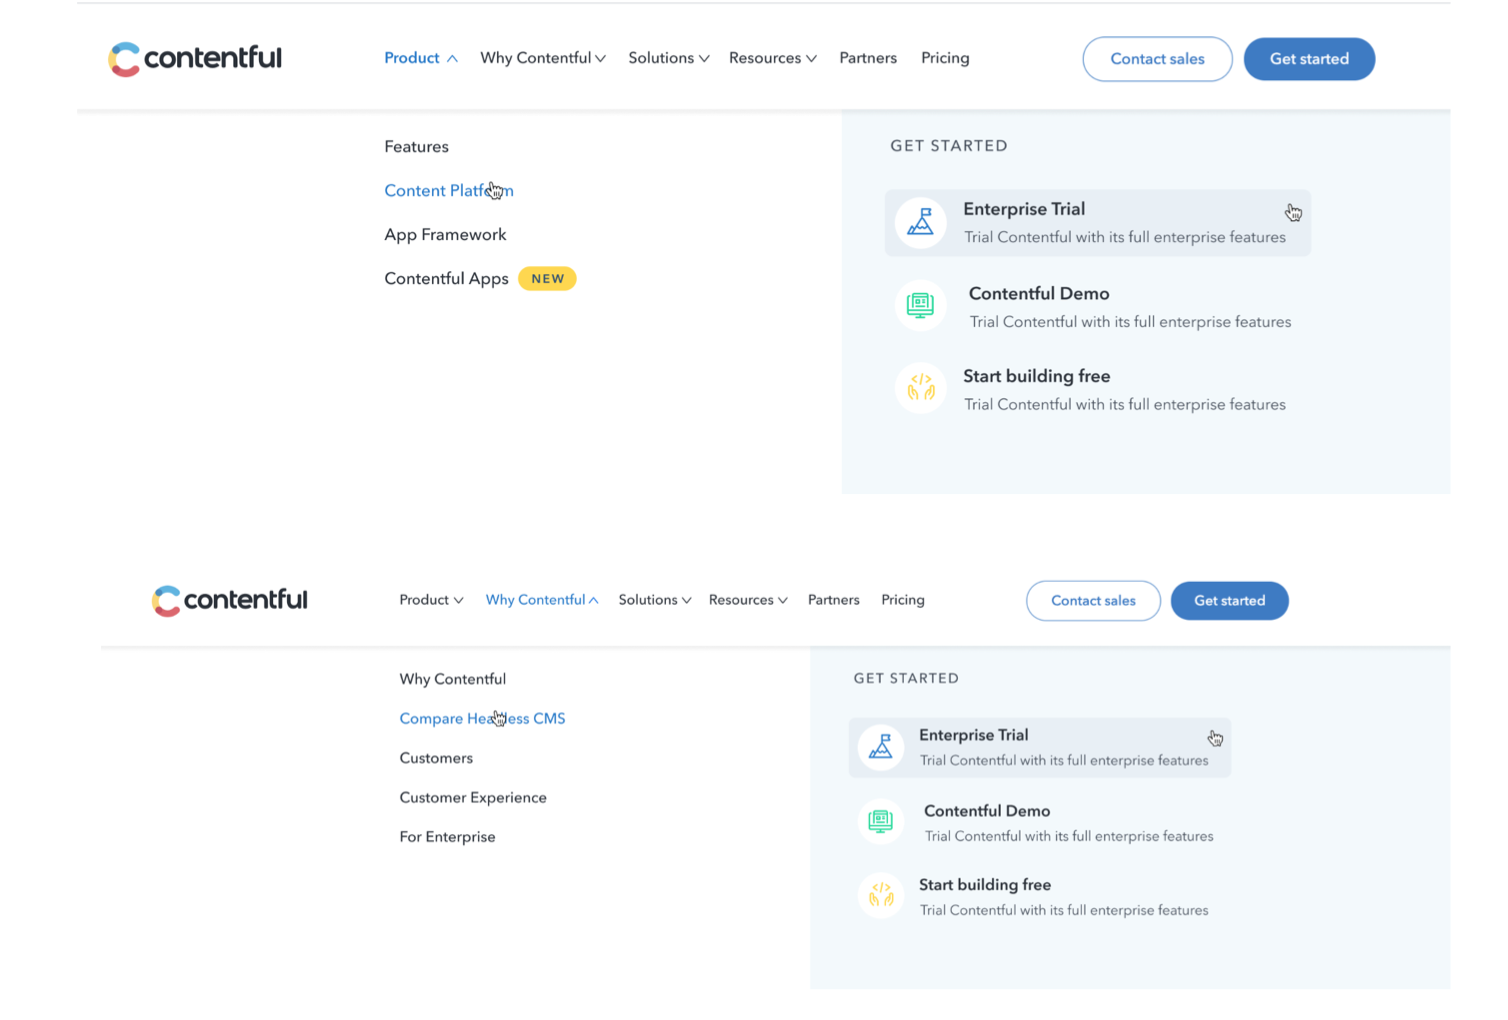Collapse the open Product menu in upper navbar
This screenshot has height=1020, width=1508.
[x=421, y=58]
